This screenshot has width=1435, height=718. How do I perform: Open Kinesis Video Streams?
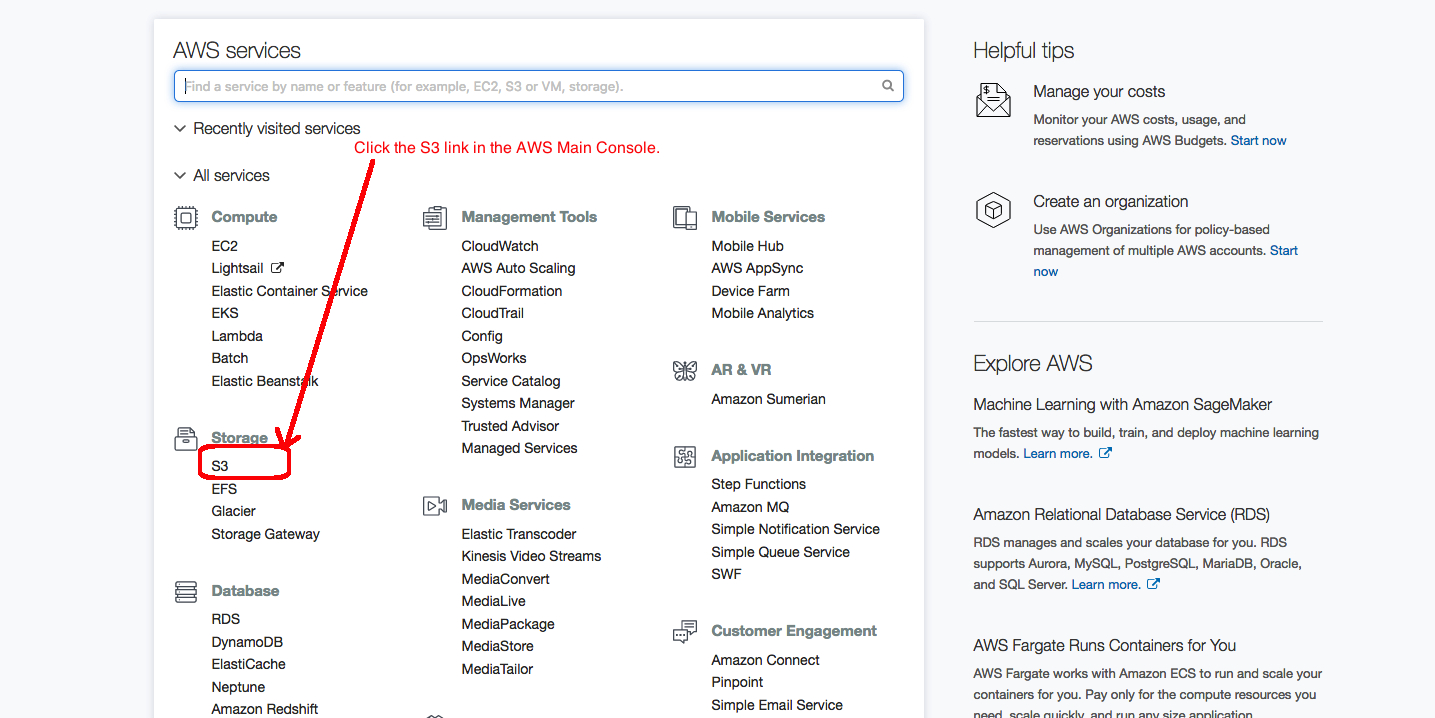(531, 556)
